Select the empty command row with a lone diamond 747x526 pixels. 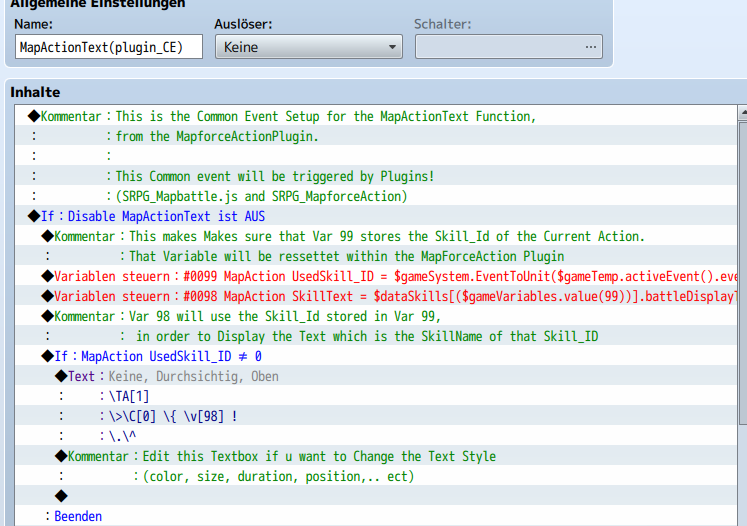376,496
